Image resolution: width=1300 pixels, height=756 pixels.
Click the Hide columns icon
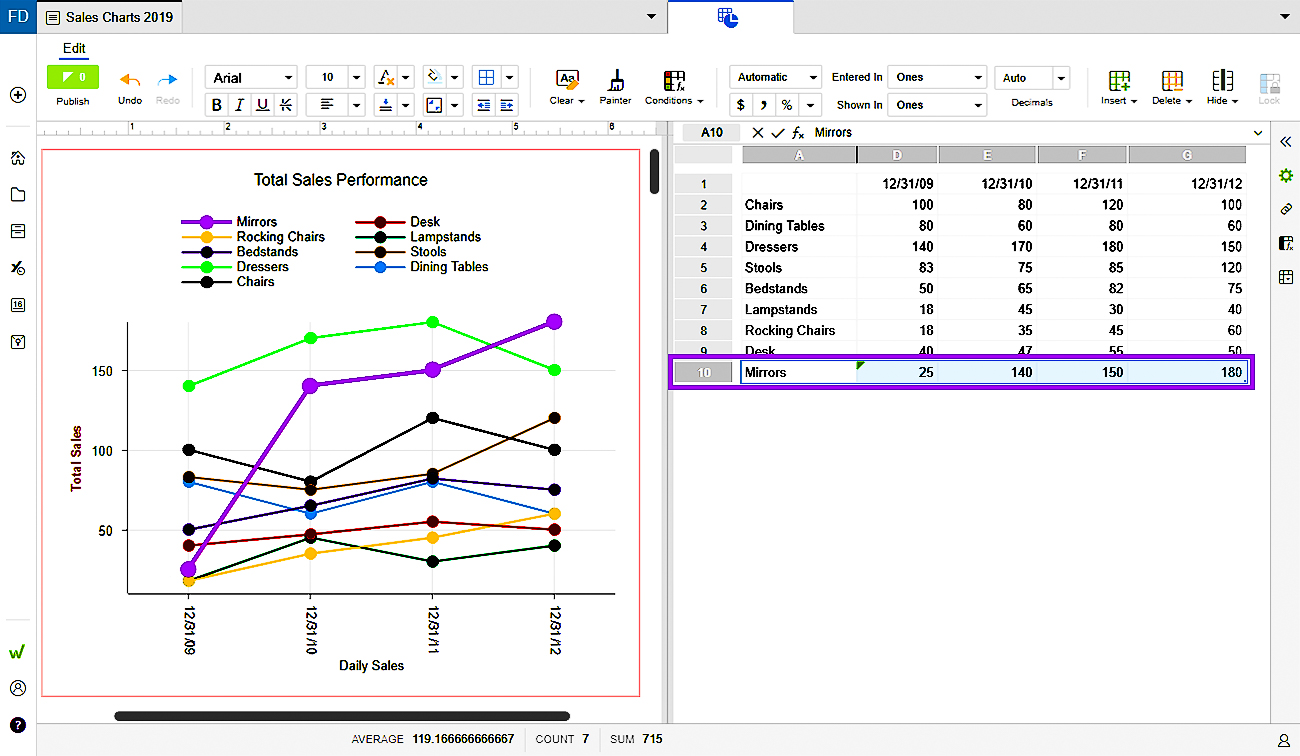[x=1222, y=81]
